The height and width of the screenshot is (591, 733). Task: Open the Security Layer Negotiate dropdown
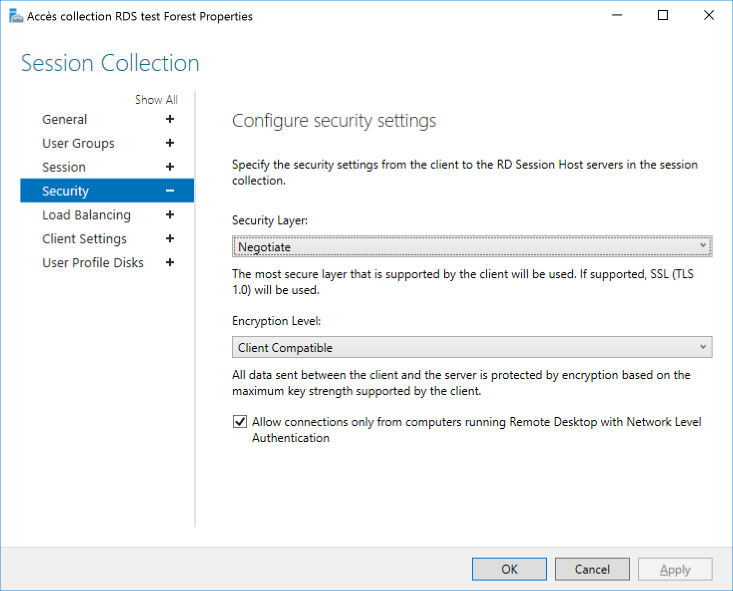click(472, 246)
